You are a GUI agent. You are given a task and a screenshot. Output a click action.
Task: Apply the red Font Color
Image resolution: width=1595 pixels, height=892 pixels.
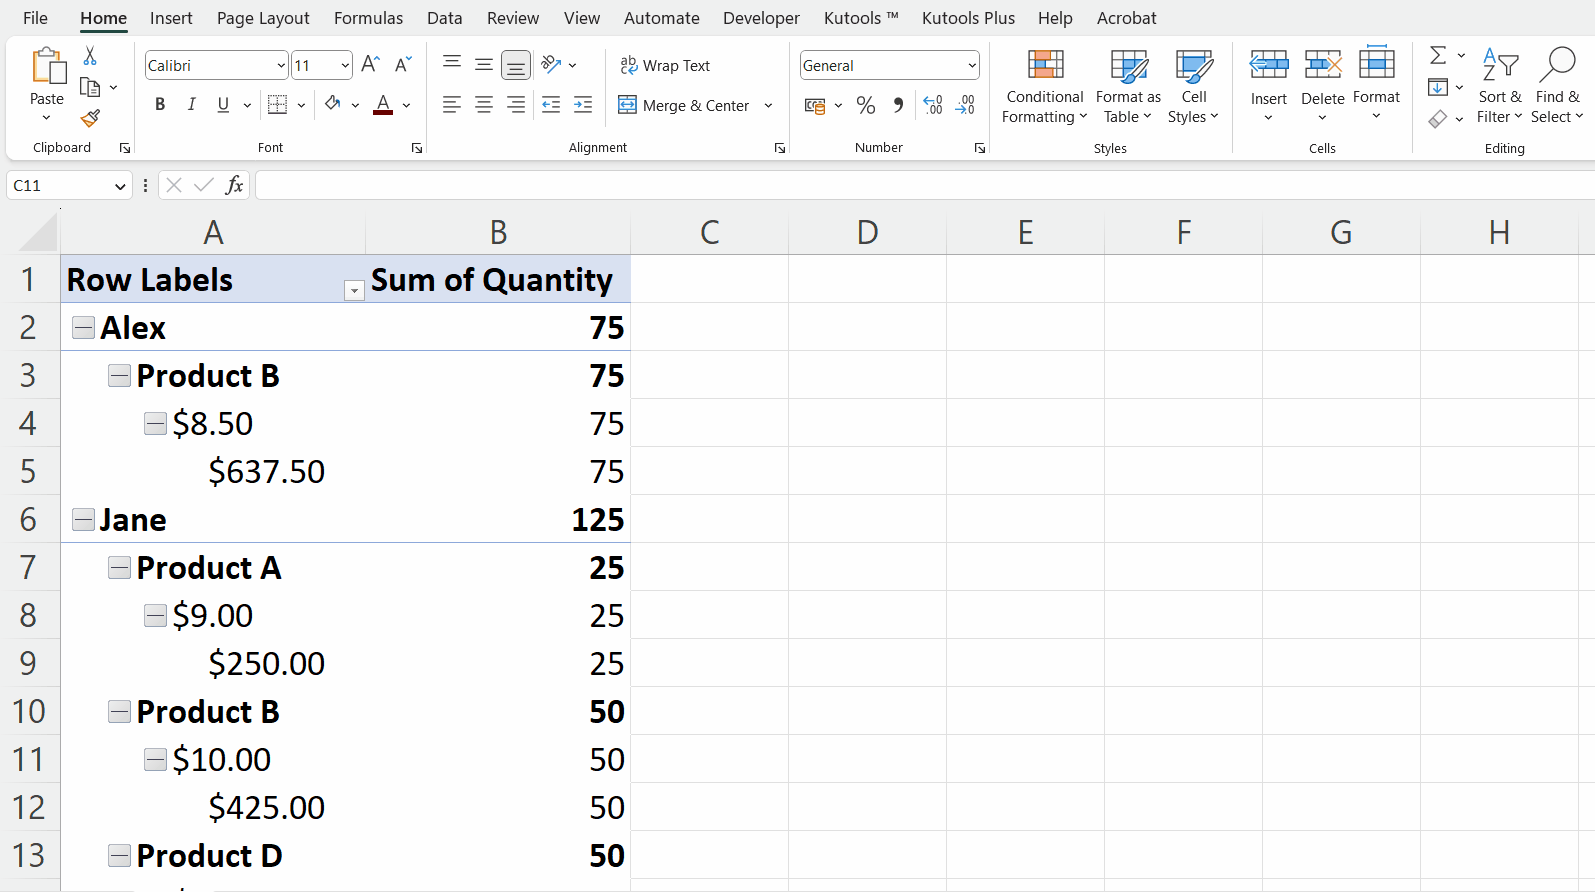tap(383, 104)
